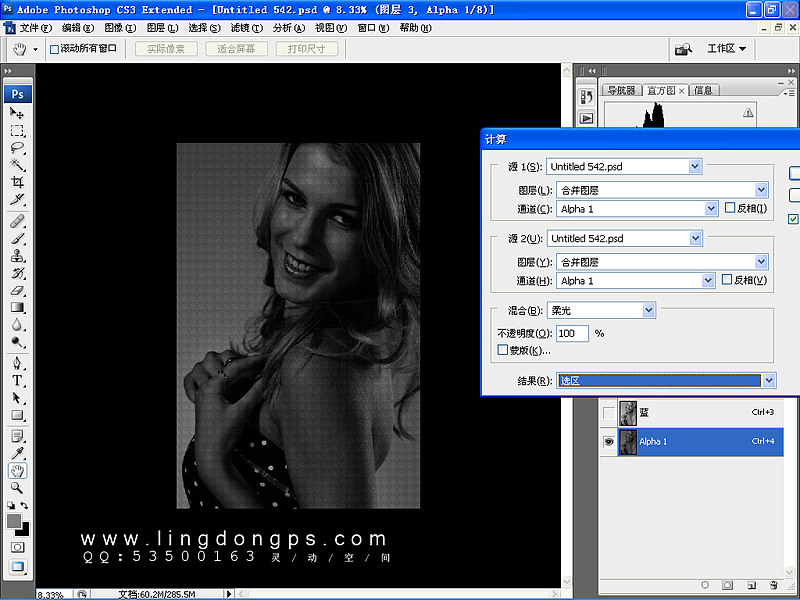Select the Brush tool
800x600 pixels.
17,239
